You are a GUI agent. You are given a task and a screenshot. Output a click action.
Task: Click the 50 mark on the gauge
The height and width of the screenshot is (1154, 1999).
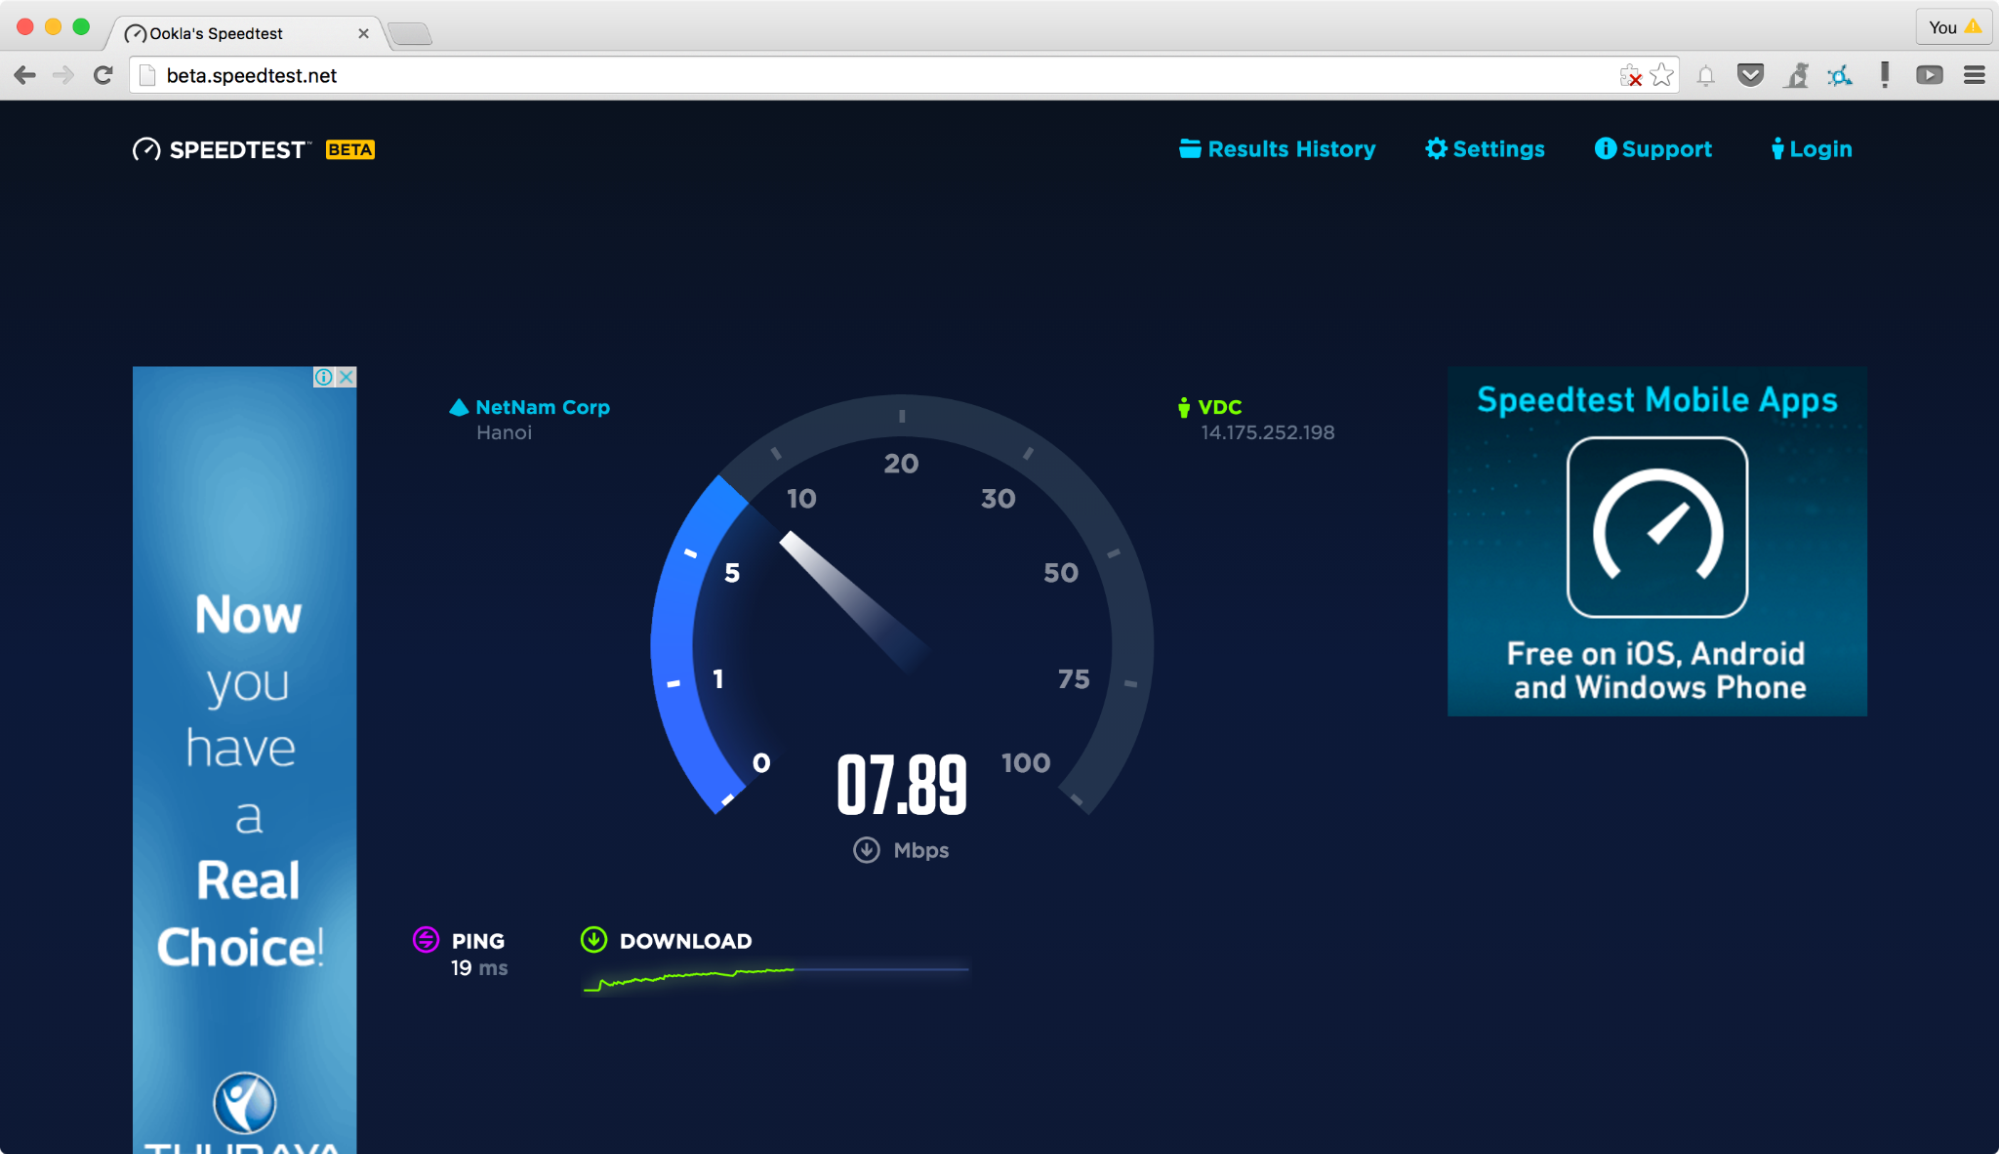point(1061,573)
